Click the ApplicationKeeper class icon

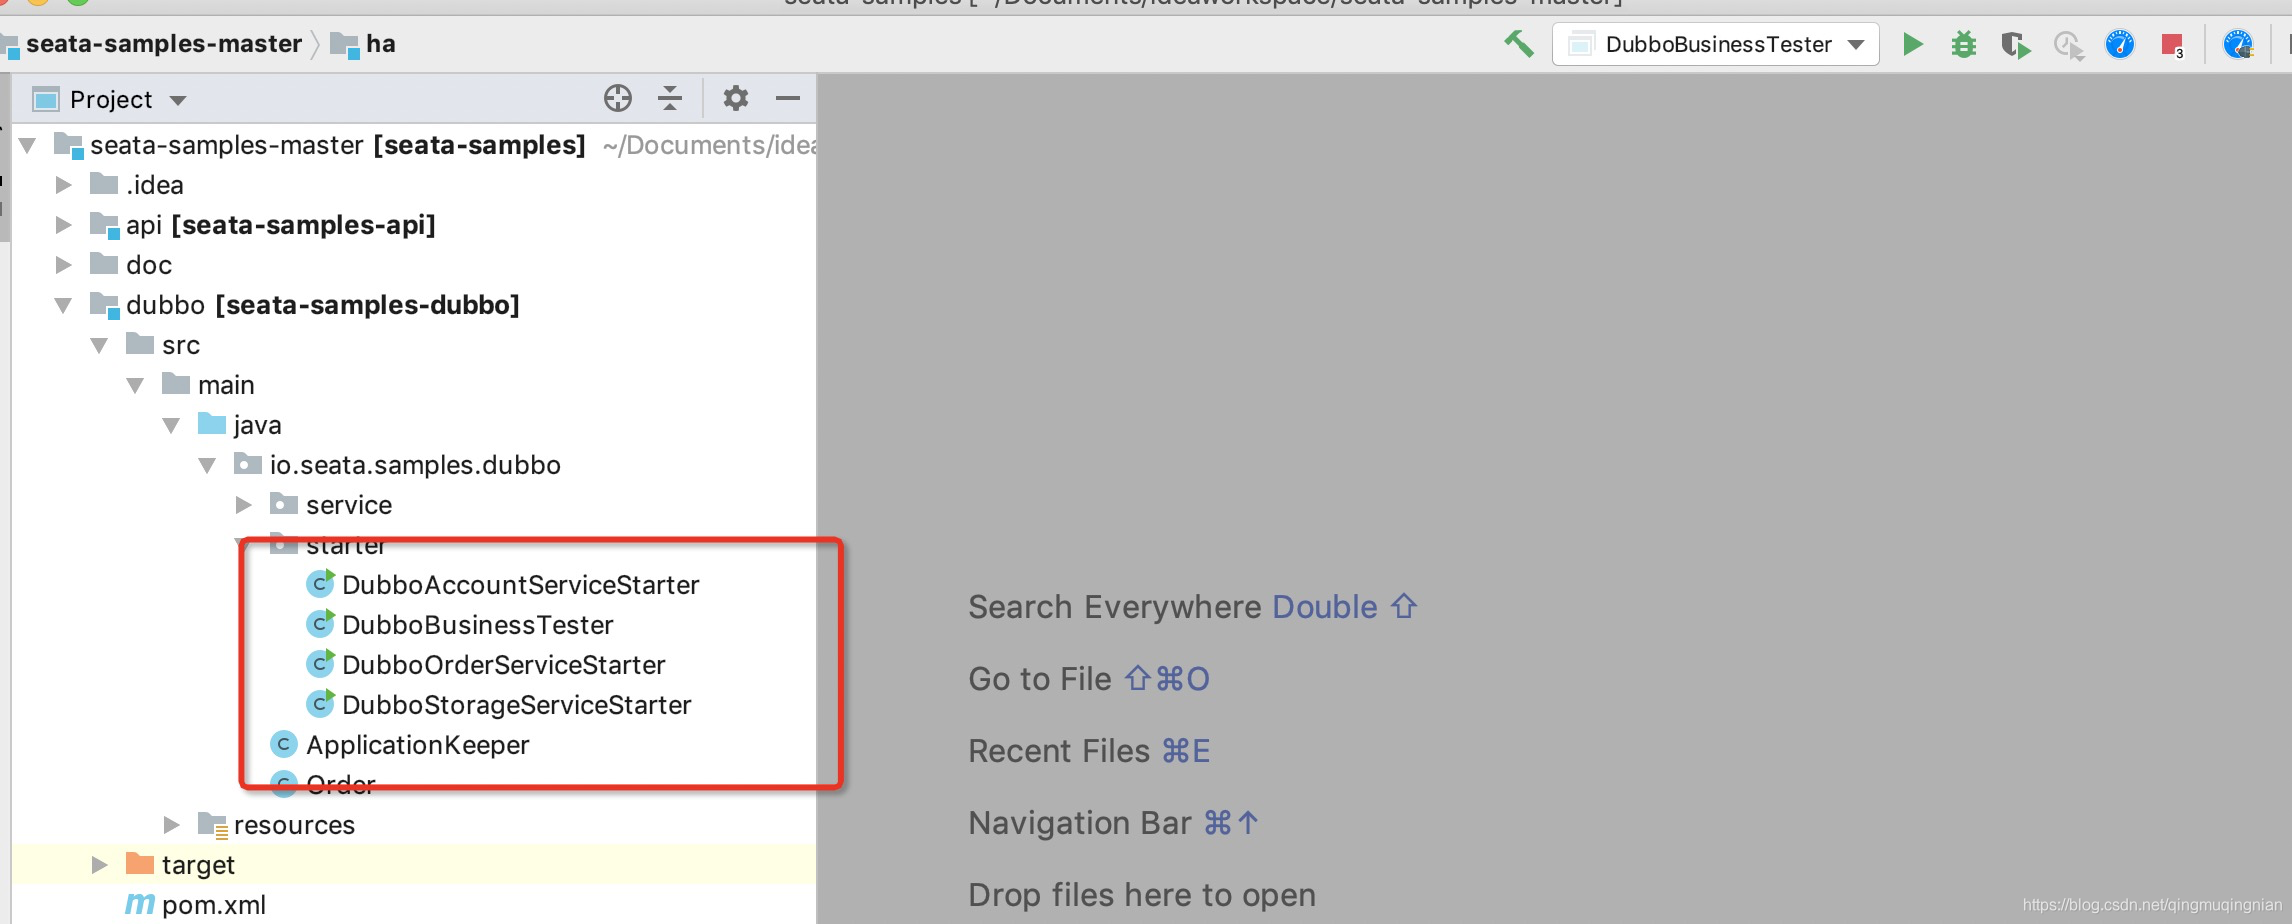284,744
